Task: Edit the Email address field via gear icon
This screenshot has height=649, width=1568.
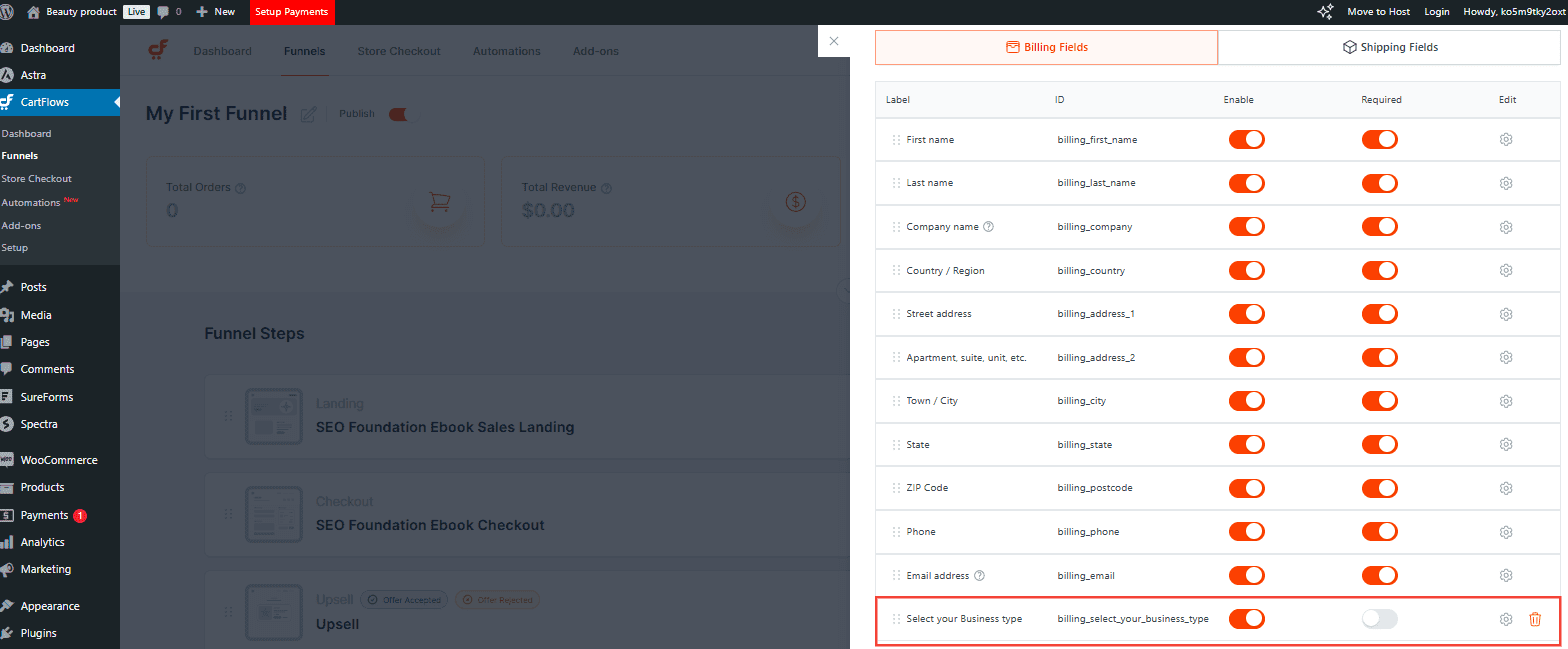Action: 1506,576
